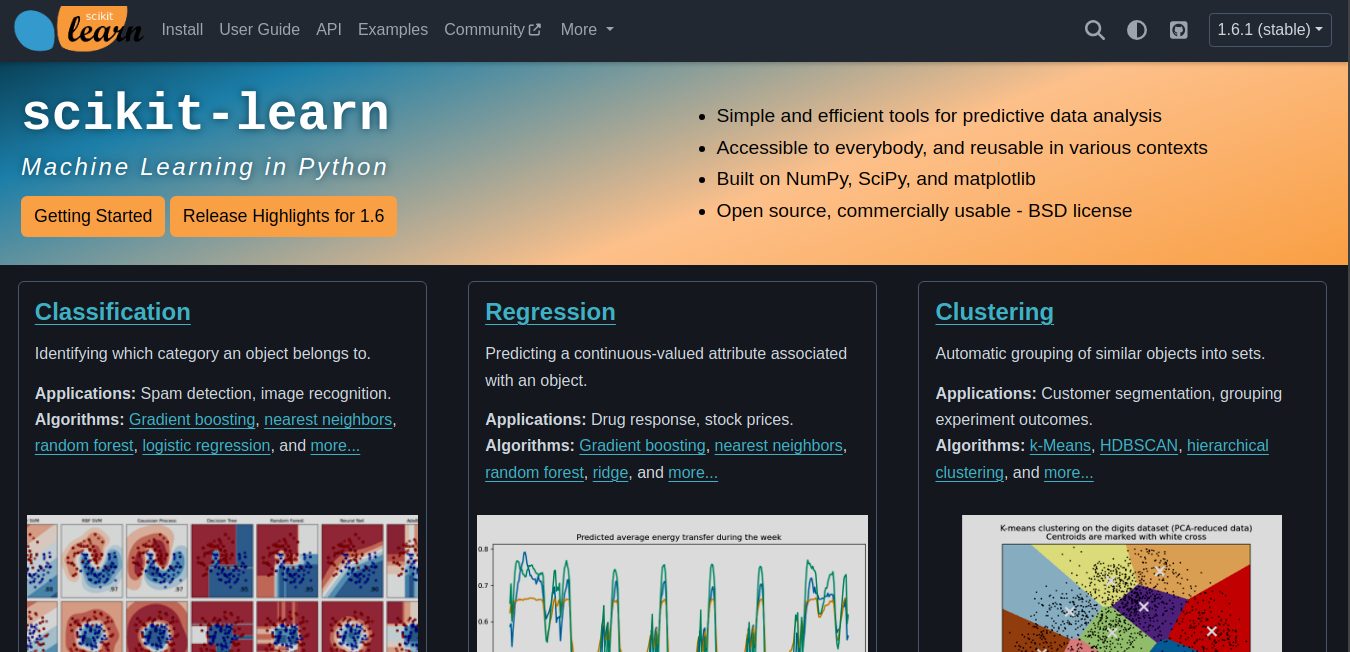Open the classifier comparison plot thumbnail
The image size is (1350, 652).
222,583
